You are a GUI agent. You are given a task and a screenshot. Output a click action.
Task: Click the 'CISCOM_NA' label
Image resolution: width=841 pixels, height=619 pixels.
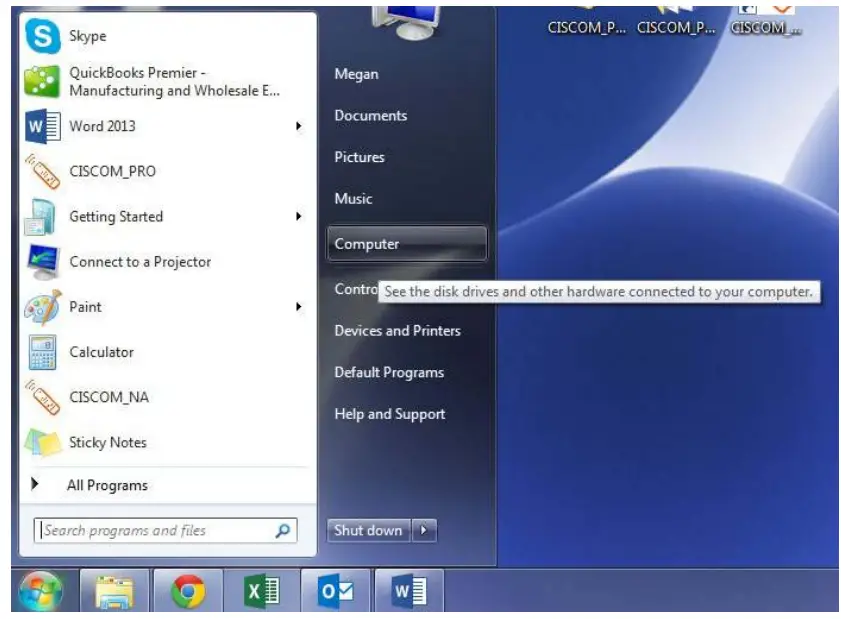point(109,397)
